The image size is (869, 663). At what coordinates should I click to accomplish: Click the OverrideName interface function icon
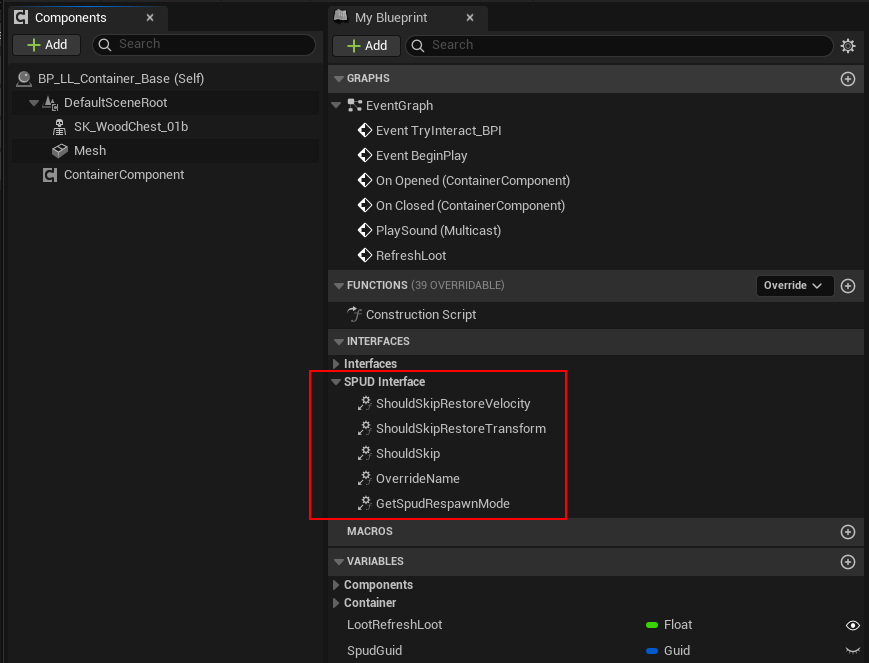tap(365, 478)
